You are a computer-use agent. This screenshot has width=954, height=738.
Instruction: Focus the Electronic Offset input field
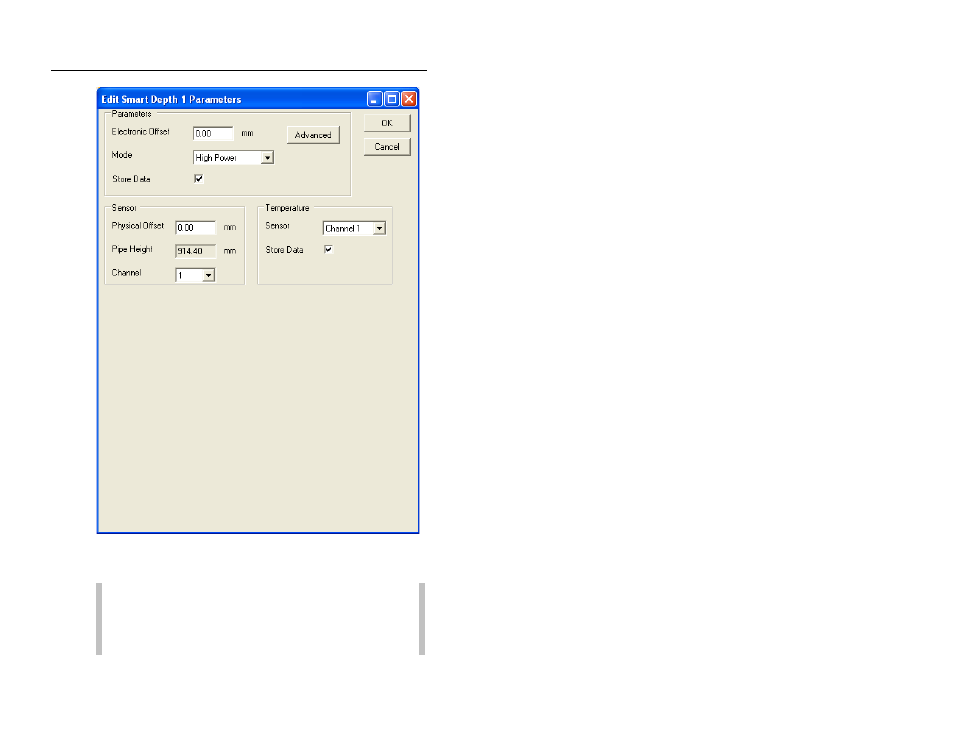213,134
